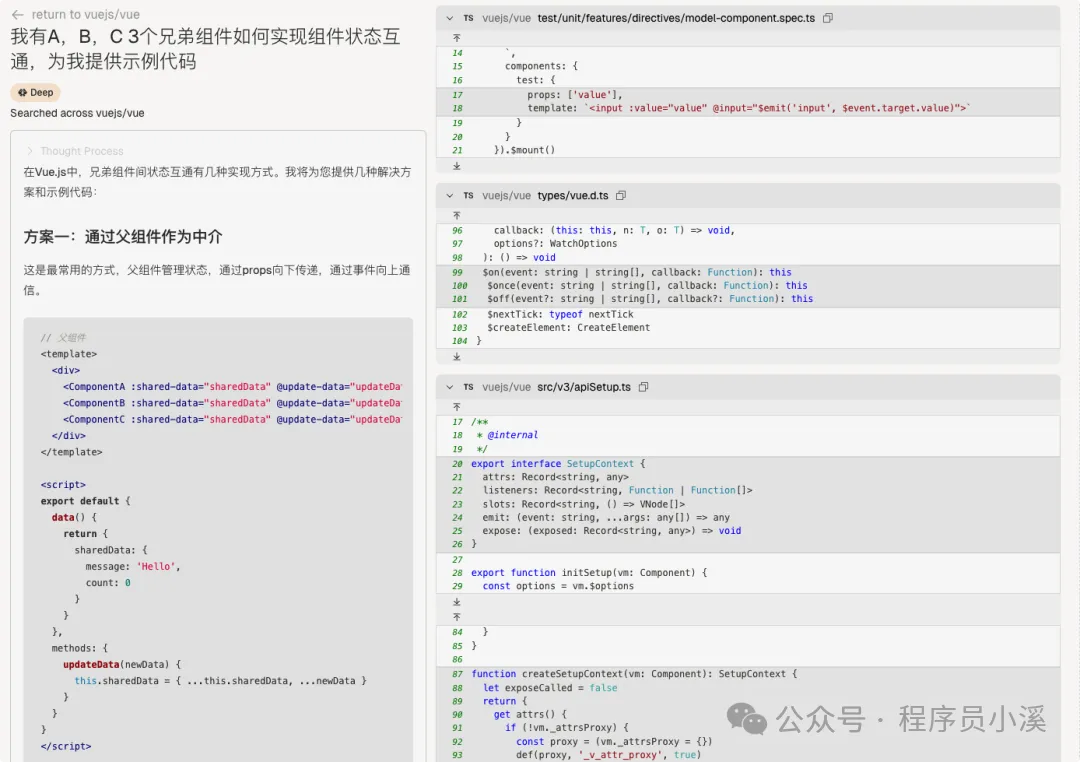Click the heading 方案一：通过父组件作为中介
This screenshot has height=762, width=1080.
tap(123, 237)
